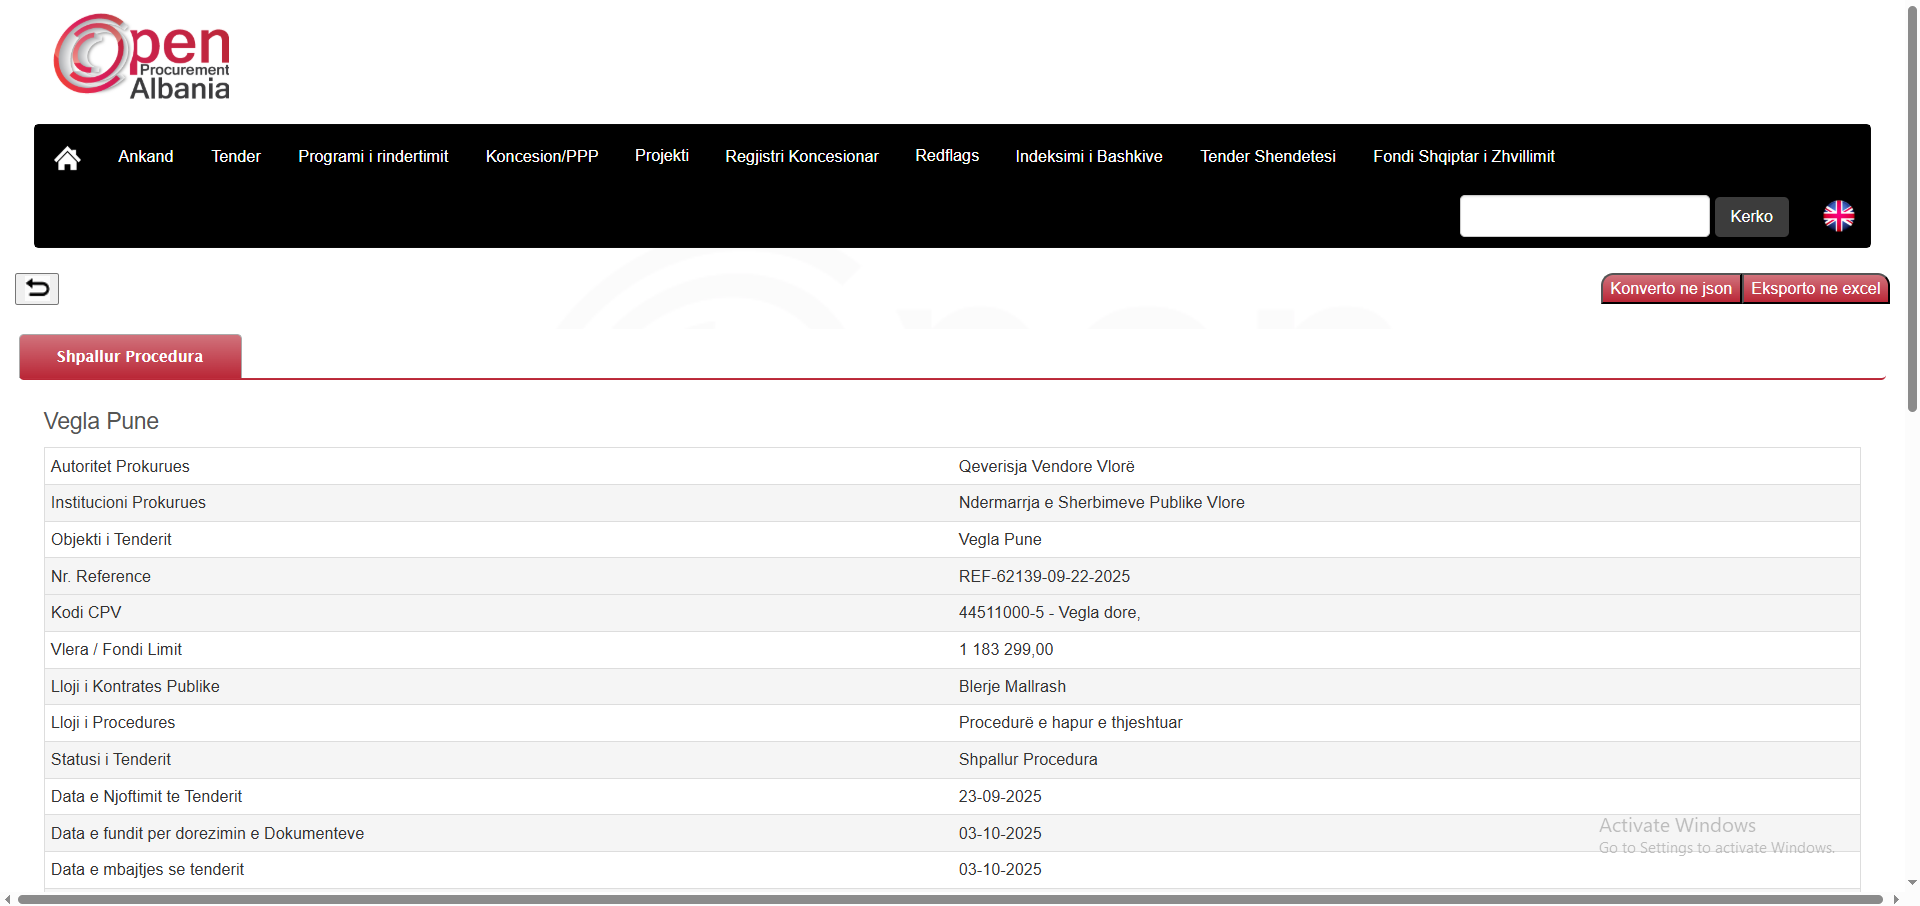Go to Programi i rindertimit
Viewport: 1920px width, 906px height.
373,157
